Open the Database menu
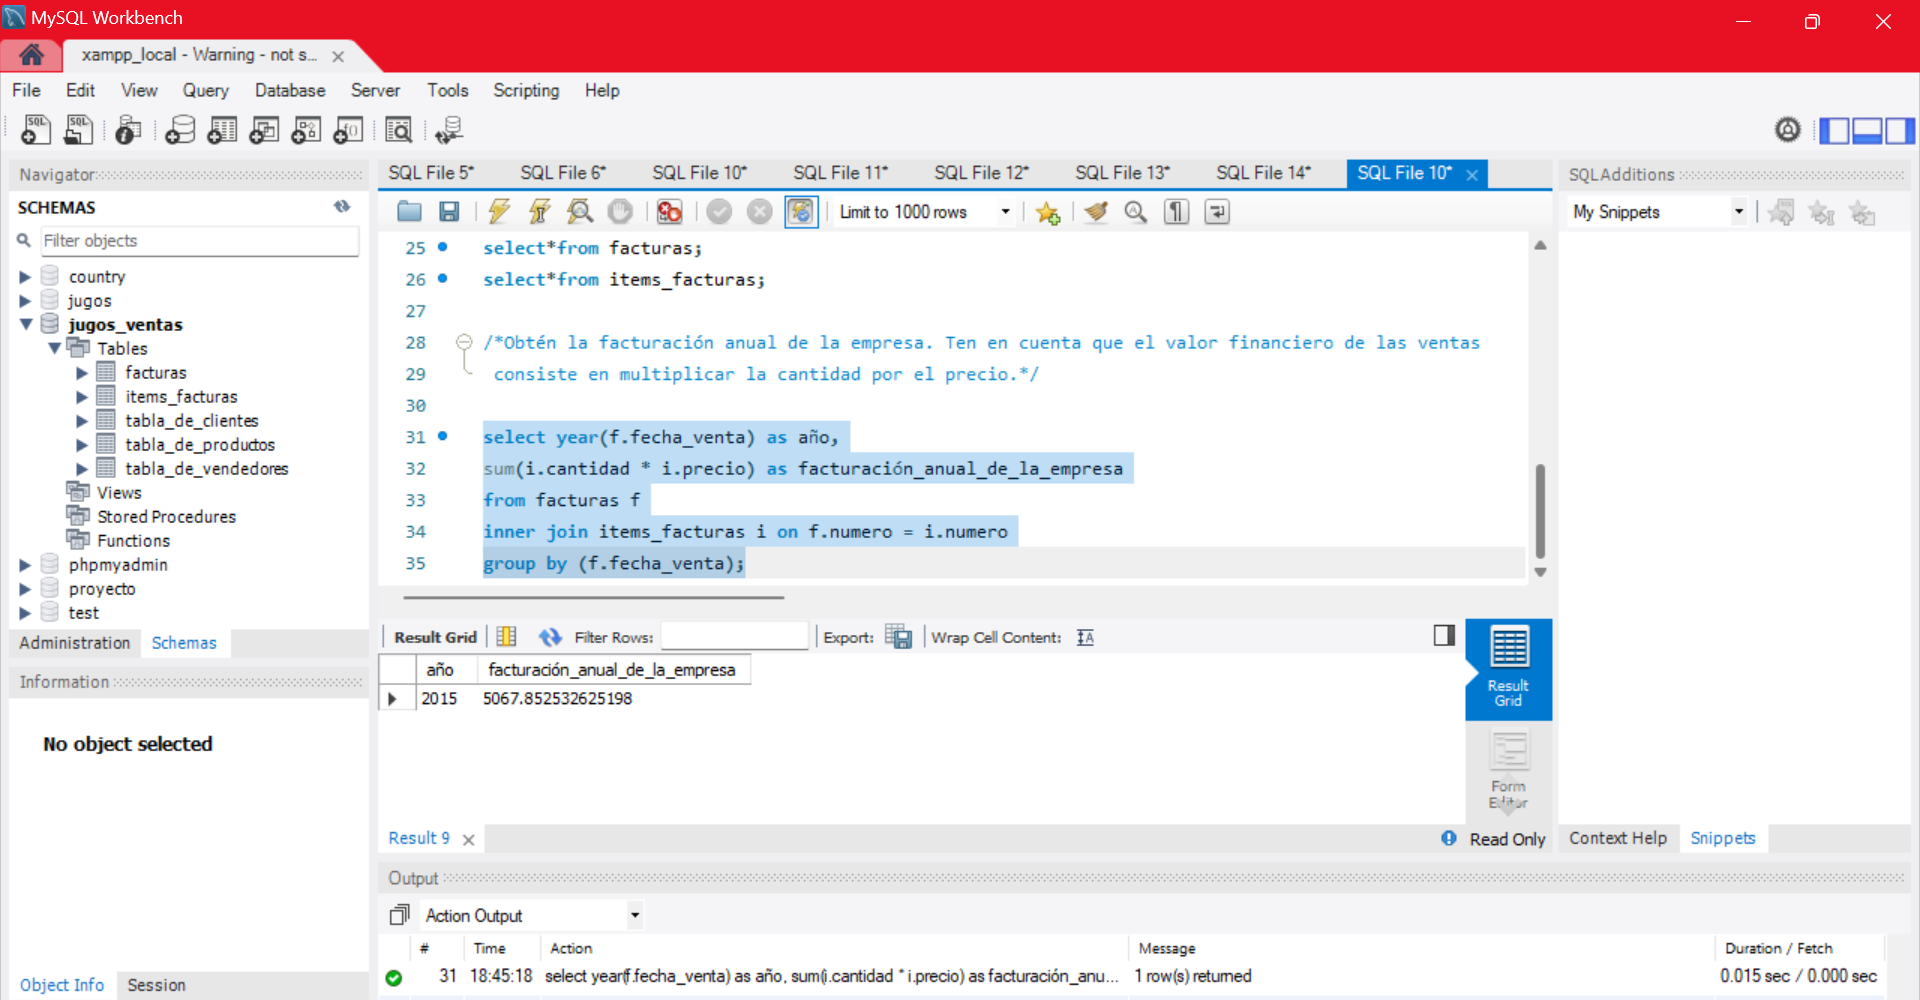The width and height of the screenshot is (1920, 1000). point(290,90)
